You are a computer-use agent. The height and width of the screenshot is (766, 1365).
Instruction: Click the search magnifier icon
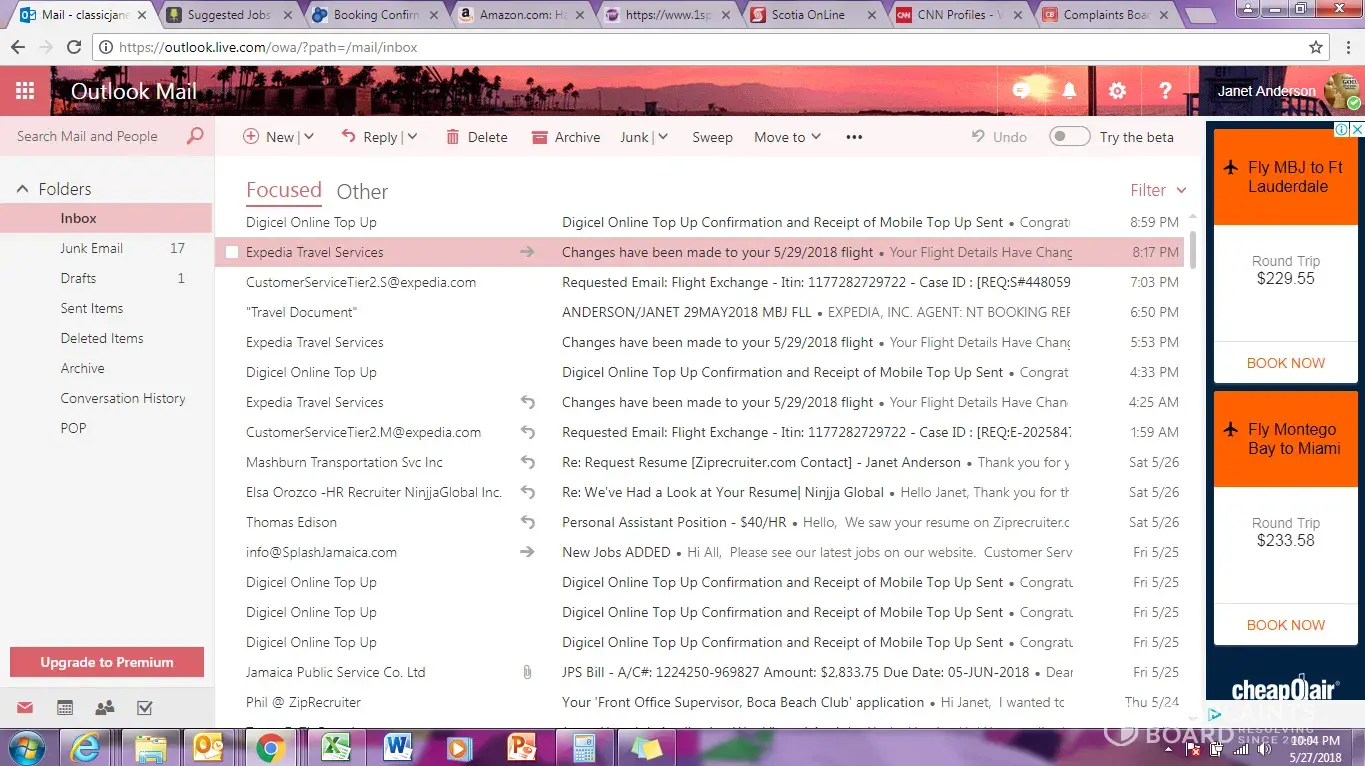click(195, 136)
